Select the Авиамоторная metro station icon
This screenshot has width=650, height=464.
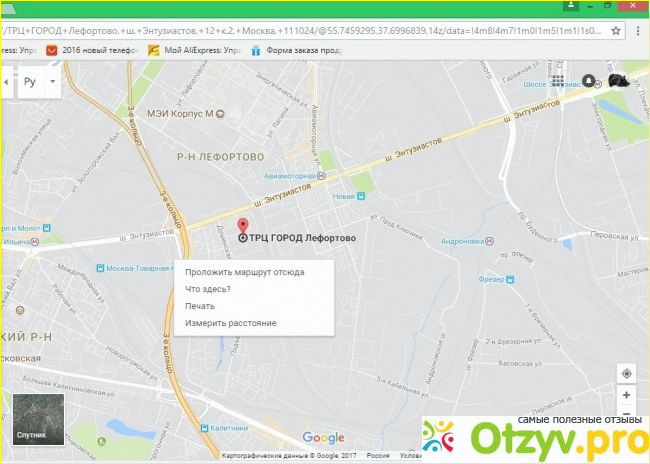321,176
